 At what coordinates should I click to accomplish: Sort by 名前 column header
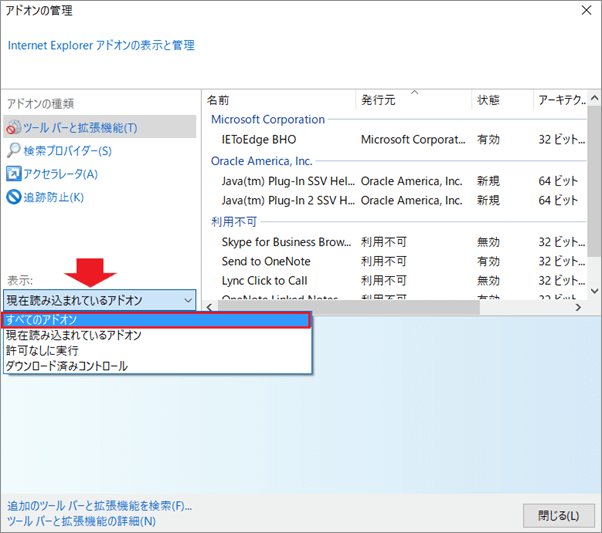[279, 100]
